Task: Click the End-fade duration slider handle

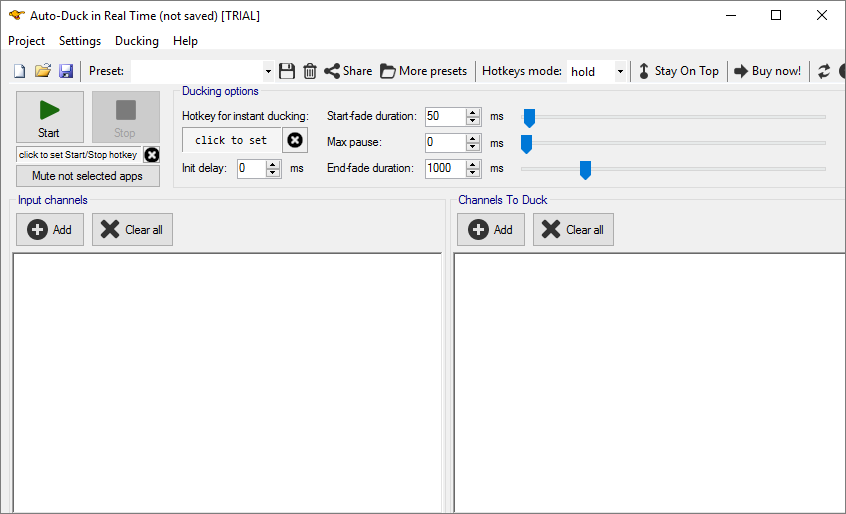Action: click(585, 169)
